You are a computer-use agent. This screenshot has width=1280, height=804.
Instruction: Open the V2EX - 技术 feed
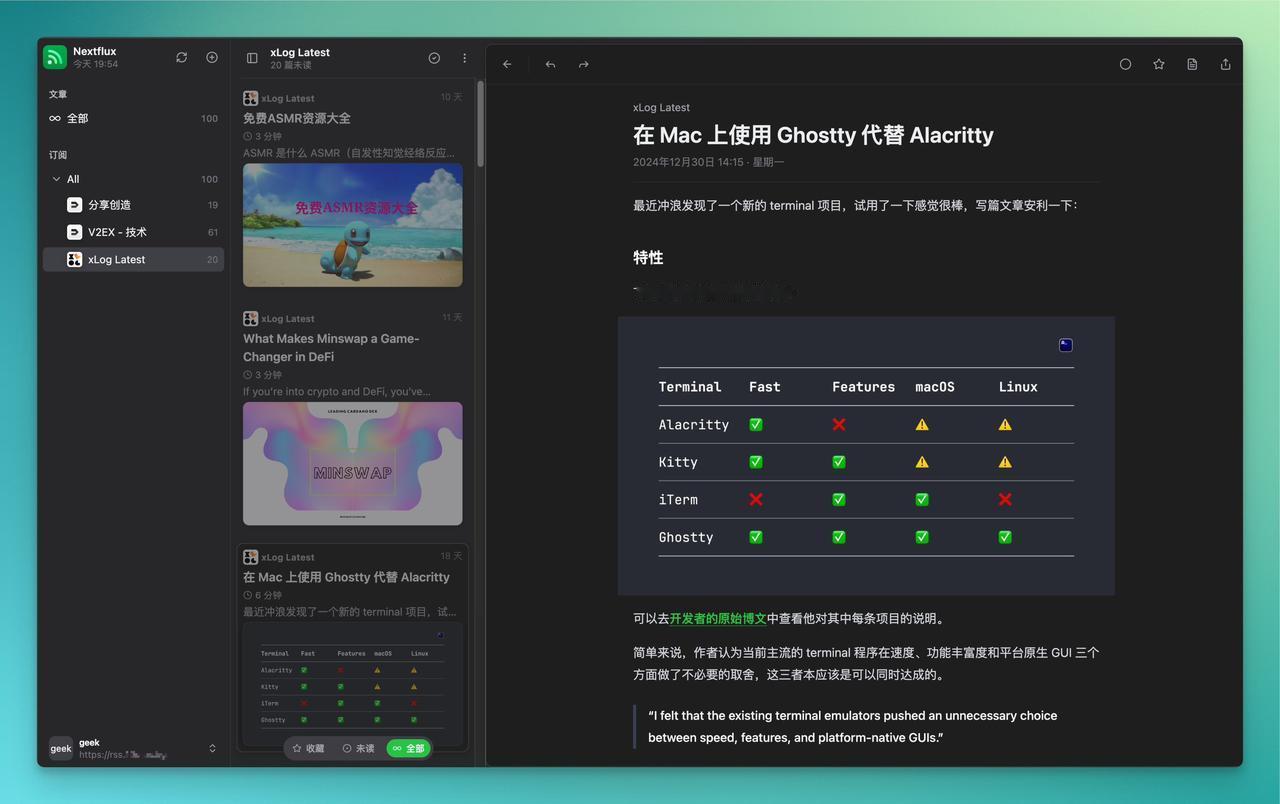click(133, 232)
